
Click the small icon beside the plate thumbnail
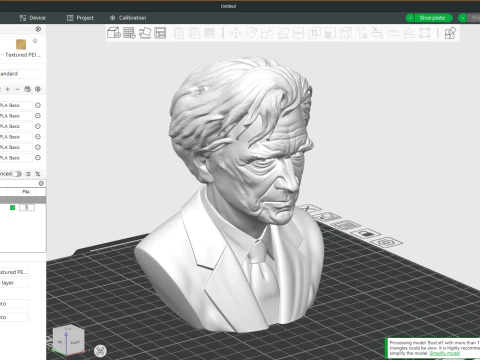pyautogui.click(x=35, y=41)
